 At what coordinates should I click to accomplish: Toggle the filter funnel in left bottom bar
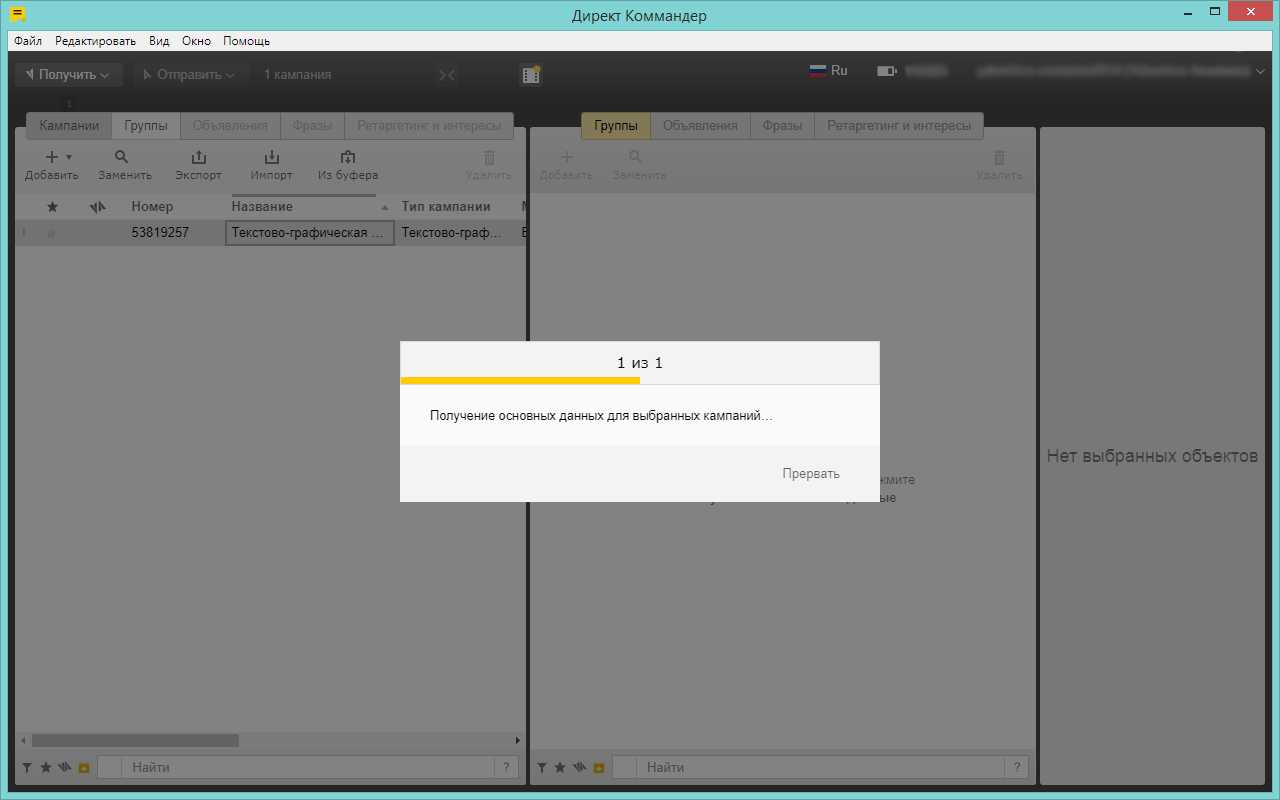[x=27, y=768]
